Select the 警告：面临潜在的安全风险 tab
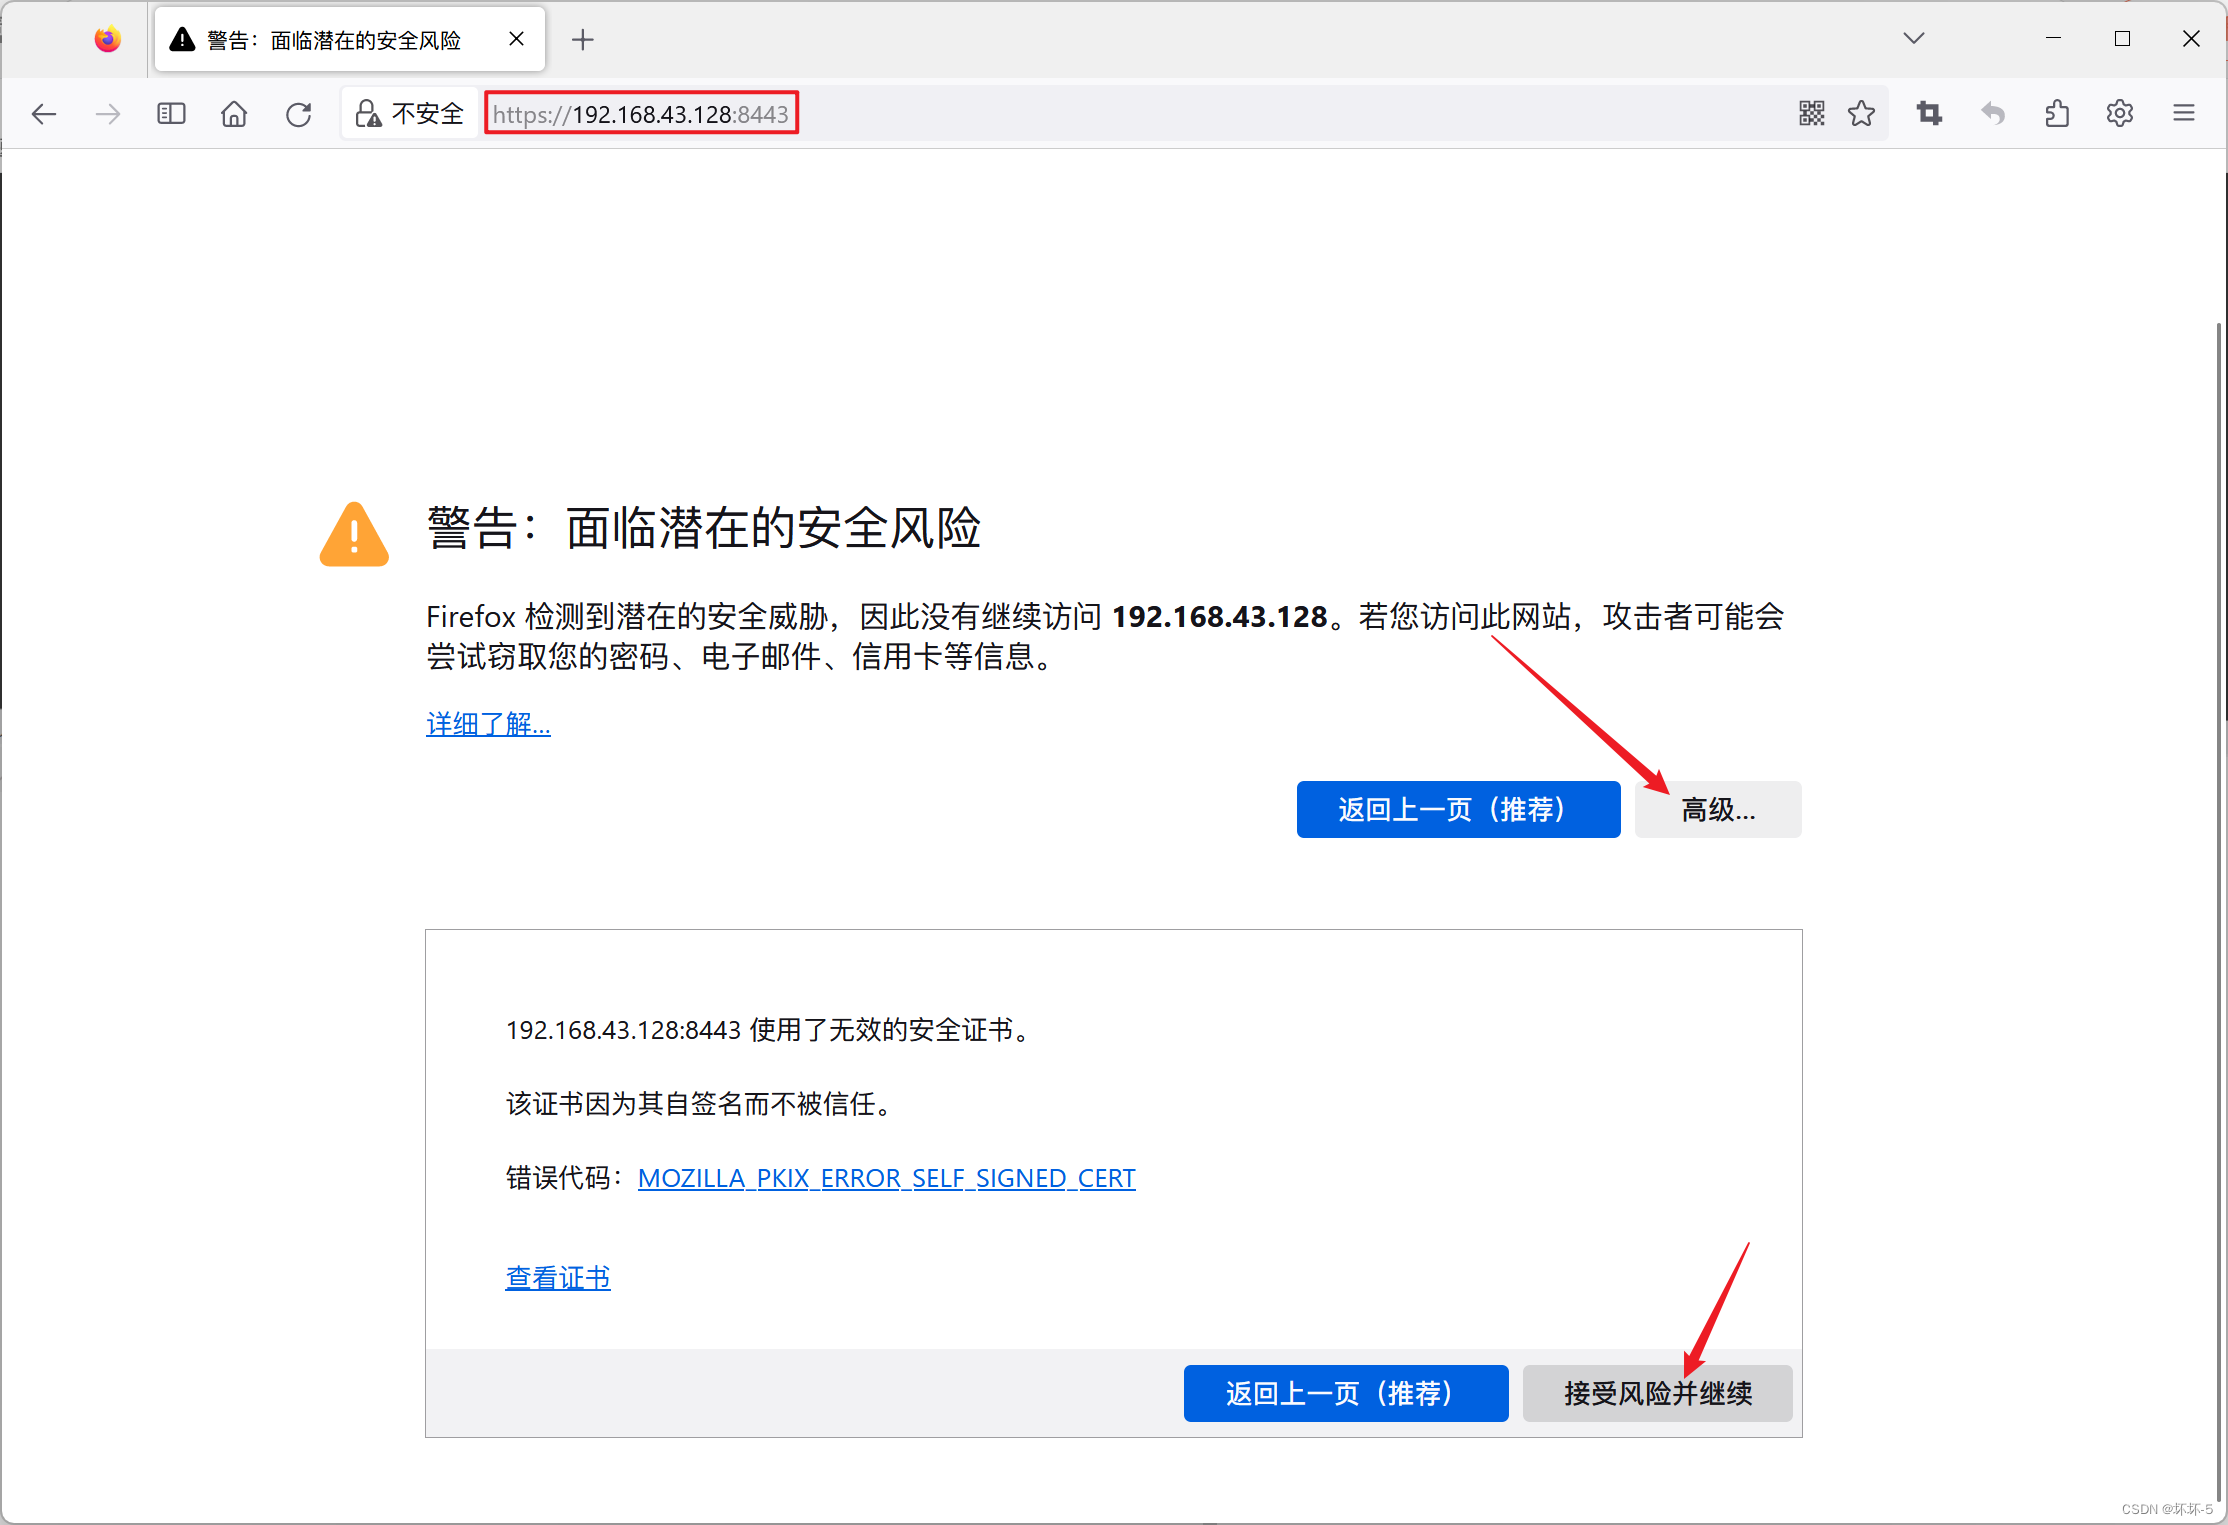2228x1525 pixels. (x=330, y=39)
